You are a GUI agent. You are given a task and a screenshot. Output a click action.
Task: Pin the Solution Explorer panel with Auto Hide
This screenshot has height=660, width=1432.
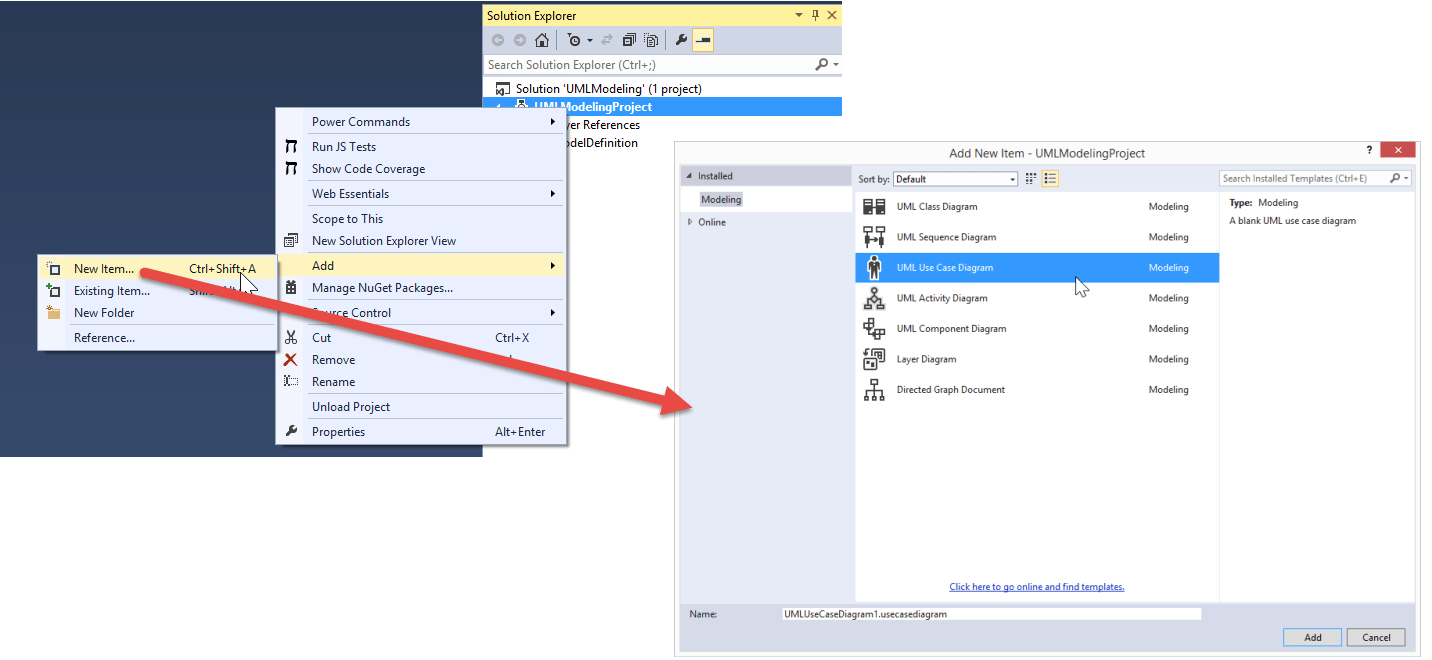pyautogui.click(x=815, y=15)
